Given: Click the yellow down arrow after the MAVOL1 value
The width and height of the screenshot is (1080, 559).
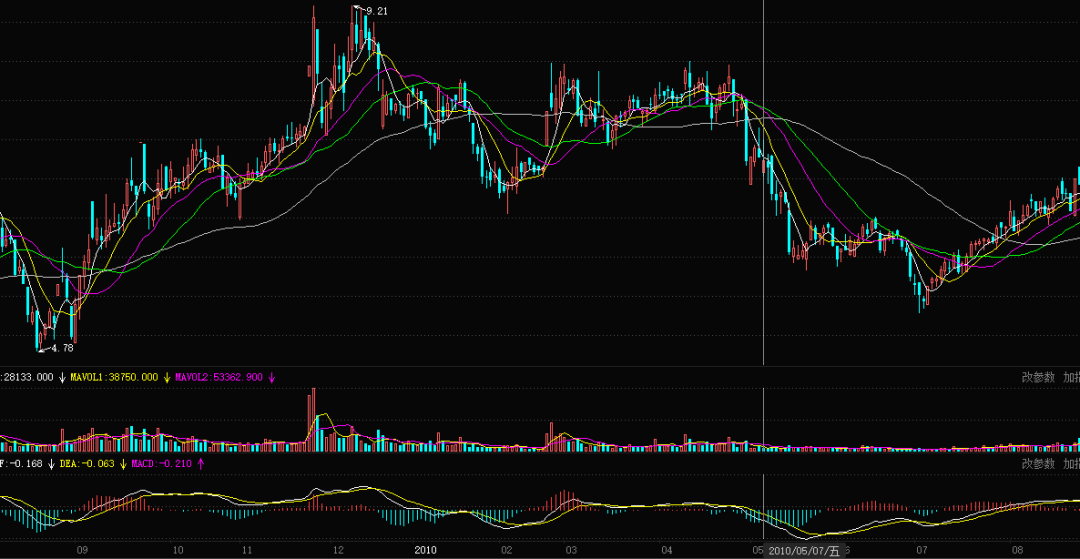Looking at the screenshot, I should (167, 377).
